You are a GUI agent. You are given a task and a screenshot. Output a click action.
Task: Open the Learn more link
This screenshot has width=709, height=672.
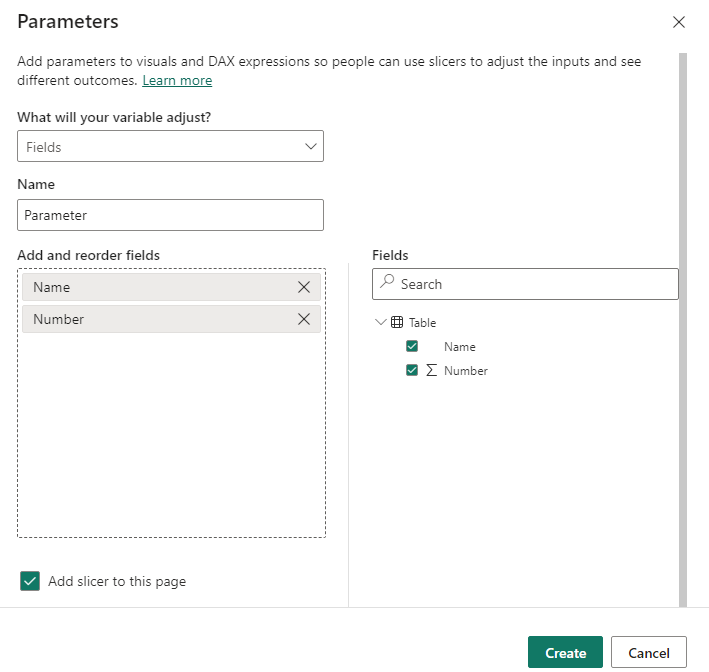pyautogui.click(x=177, y=80)
